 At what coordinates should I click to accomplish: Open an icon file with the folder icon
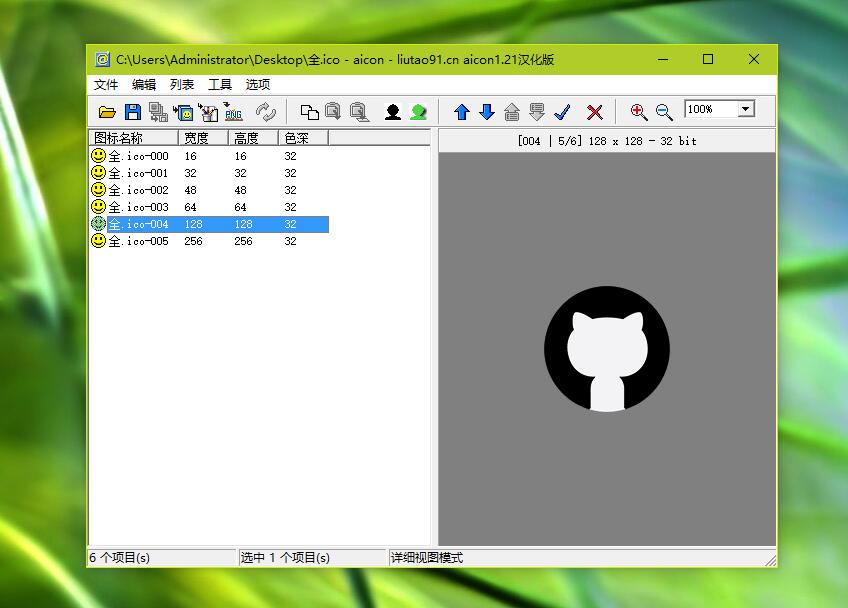point(107,112)
